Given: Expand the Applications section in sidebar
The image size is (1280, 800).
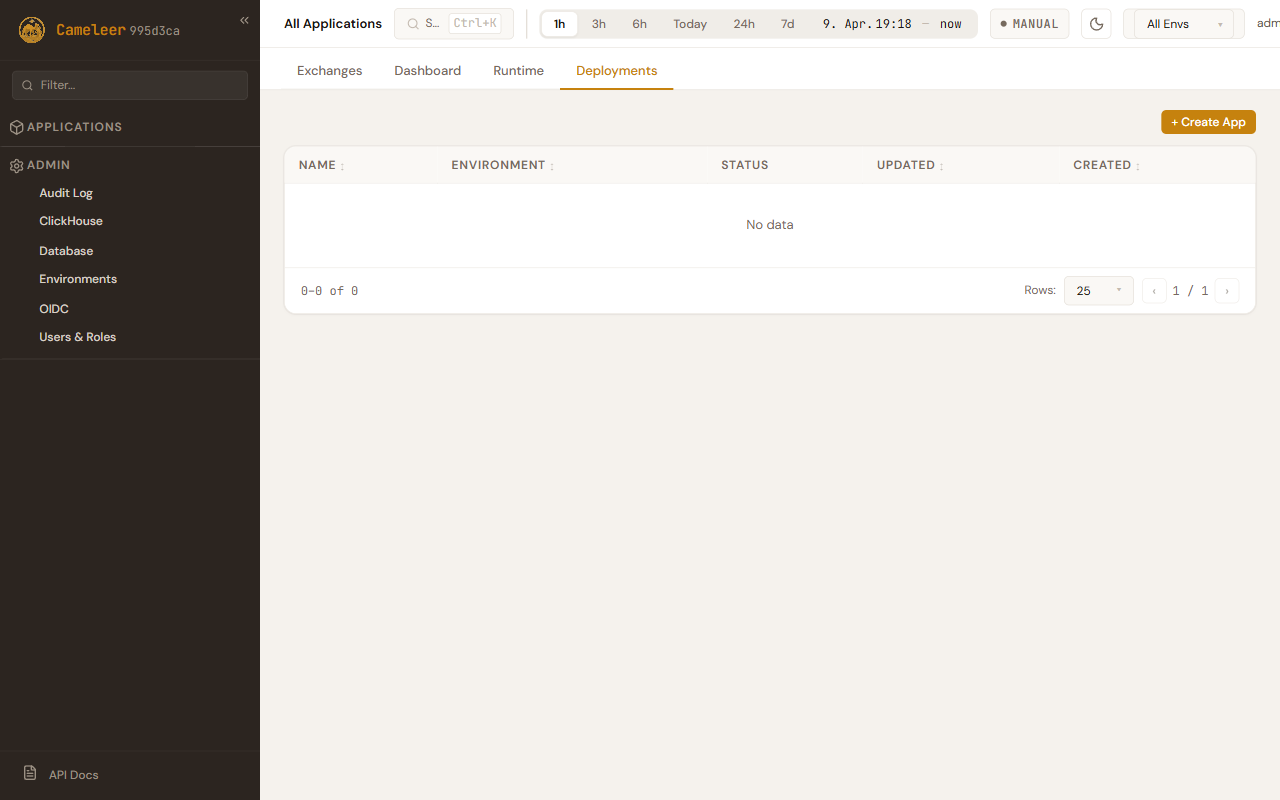Looking at the screenshot, I should click(x=74, y=127).
